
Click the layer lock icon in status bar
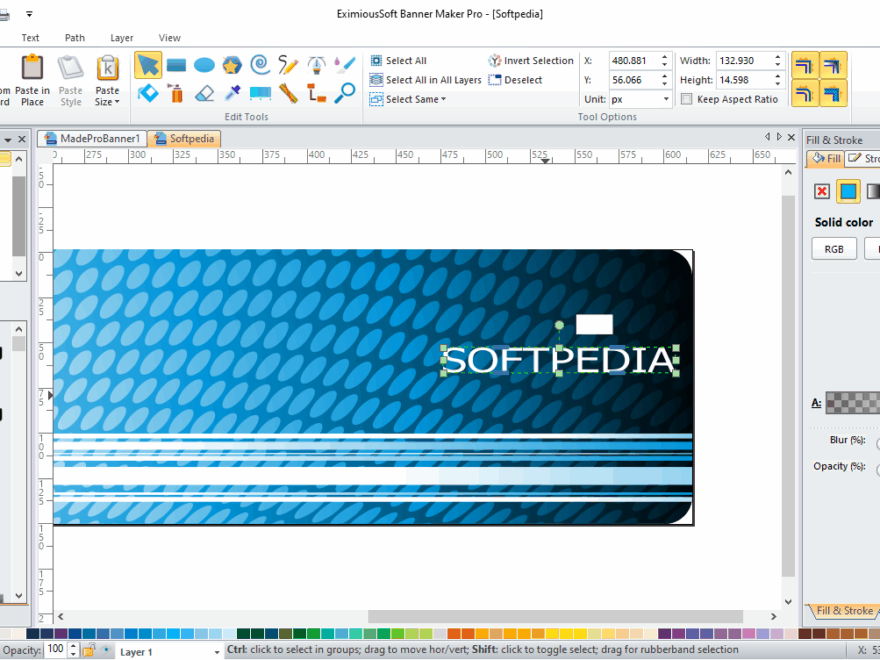[89, 651]
